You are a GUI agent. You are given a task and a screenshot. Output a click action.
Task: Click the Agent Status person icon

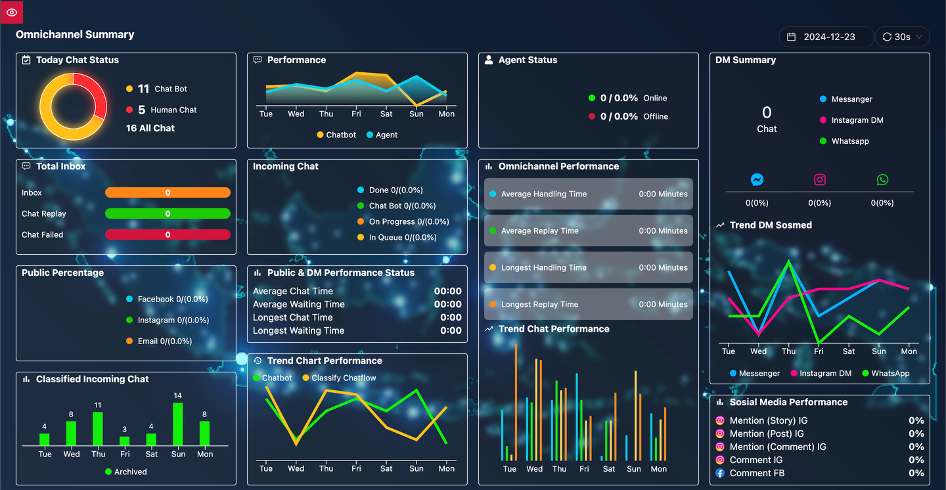coord(489,60)
